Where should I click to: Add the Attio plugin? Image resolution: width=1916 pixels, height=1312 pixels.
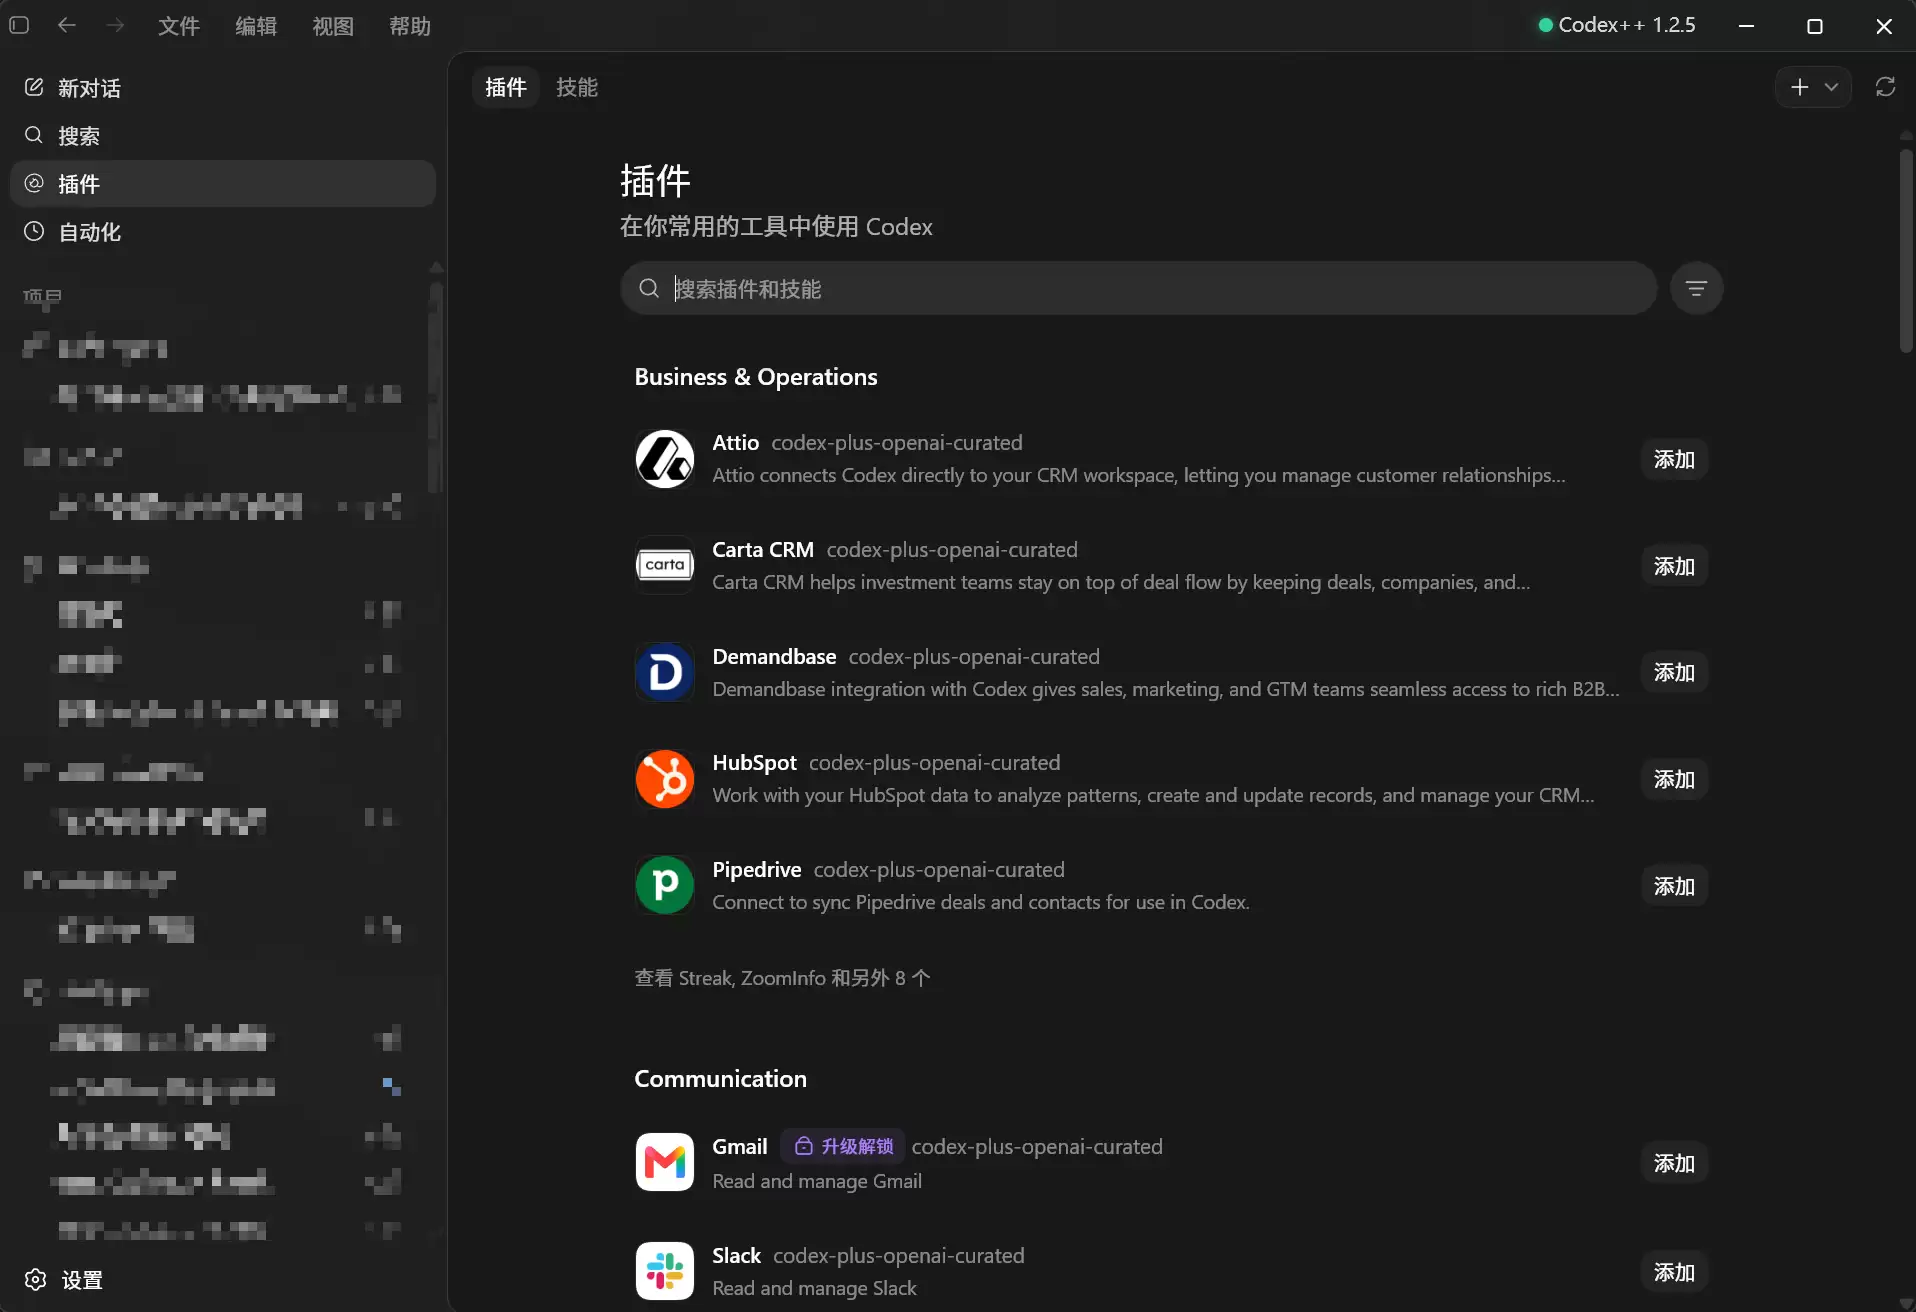pyautogui.click(x=1674, y=459)
